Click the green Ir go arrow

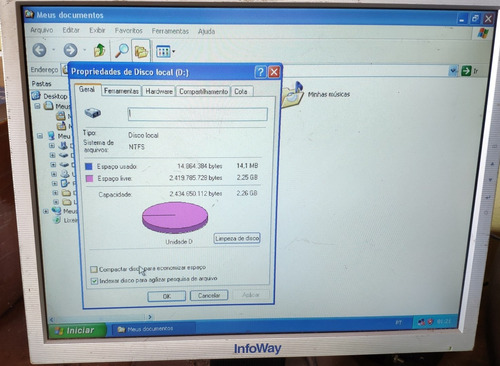[x=466, y=71]
